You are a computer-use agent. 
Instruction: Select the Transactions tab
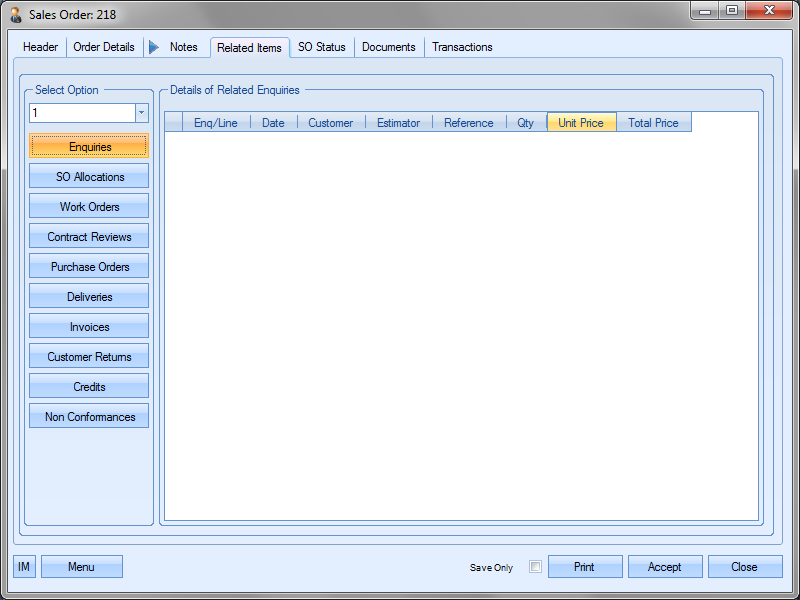462,47
